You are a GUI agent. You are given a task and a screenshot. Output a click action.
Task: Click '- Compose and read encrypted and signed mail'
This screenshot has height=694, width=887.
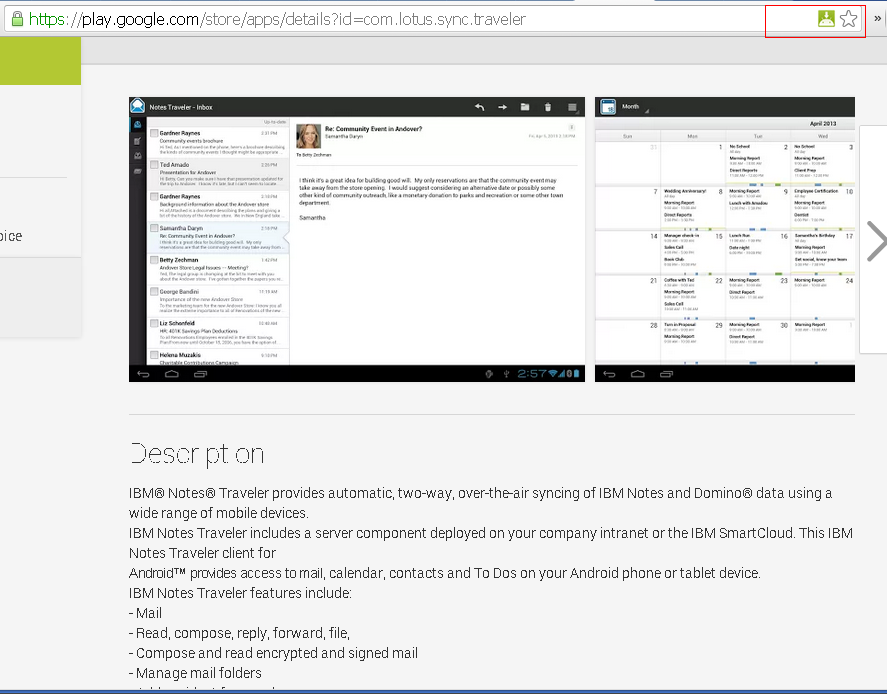pyautogui.click(x=273, y=653)
